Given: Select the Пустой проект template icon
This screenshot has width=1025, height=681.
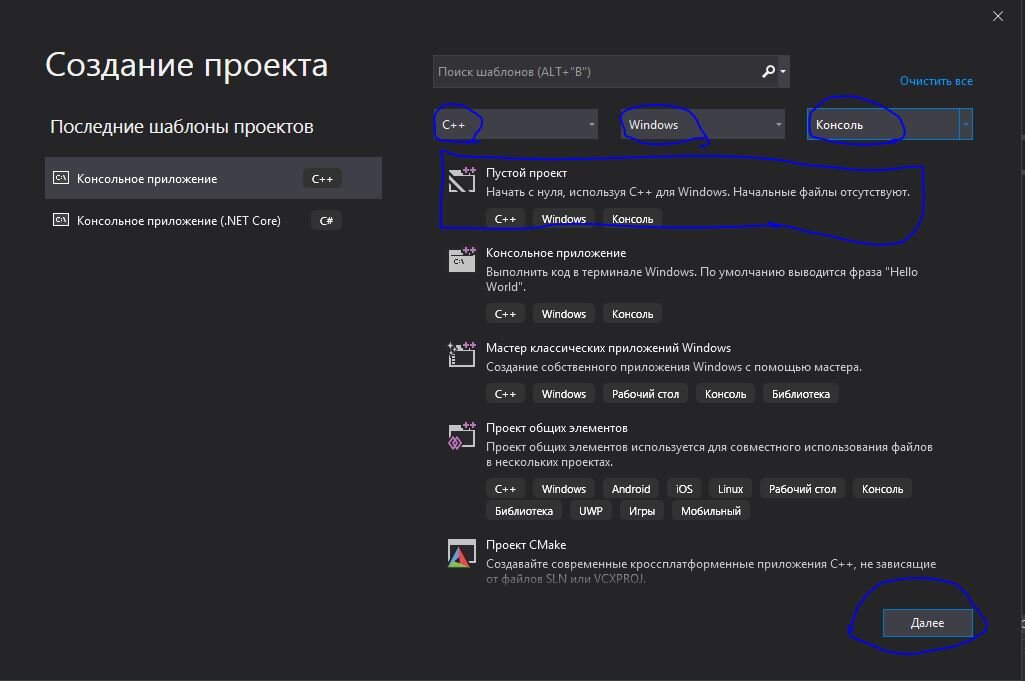Looking at the screenshot, I should pyautogui.click(x=461, y=180).
